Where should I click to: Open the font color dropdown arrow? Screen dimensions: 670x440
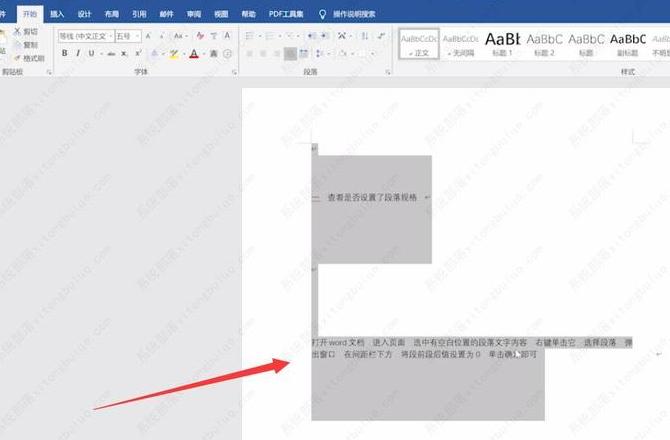[204, 54]
